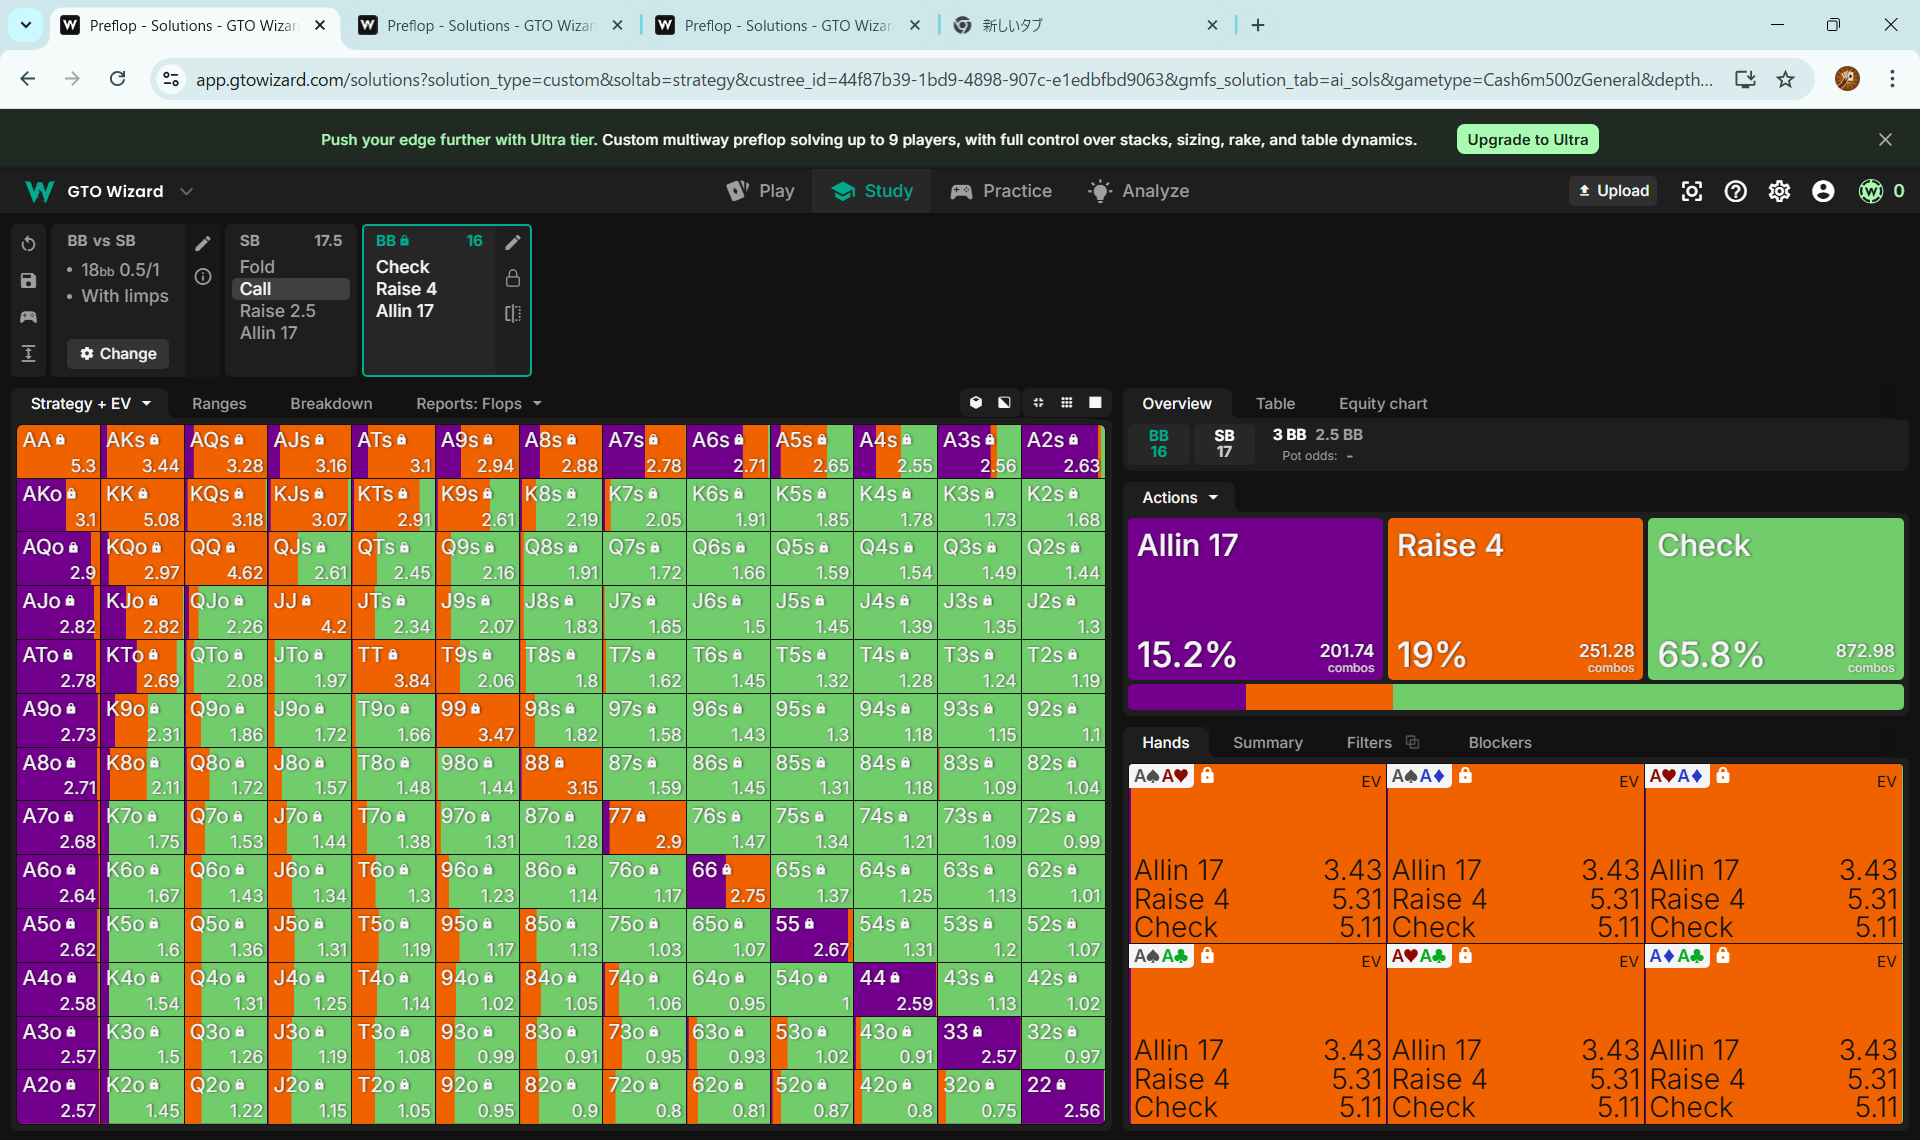1920x1140 pixels.
Task: Click the Upgrade to Ultra button
Action: [1527, 140]
